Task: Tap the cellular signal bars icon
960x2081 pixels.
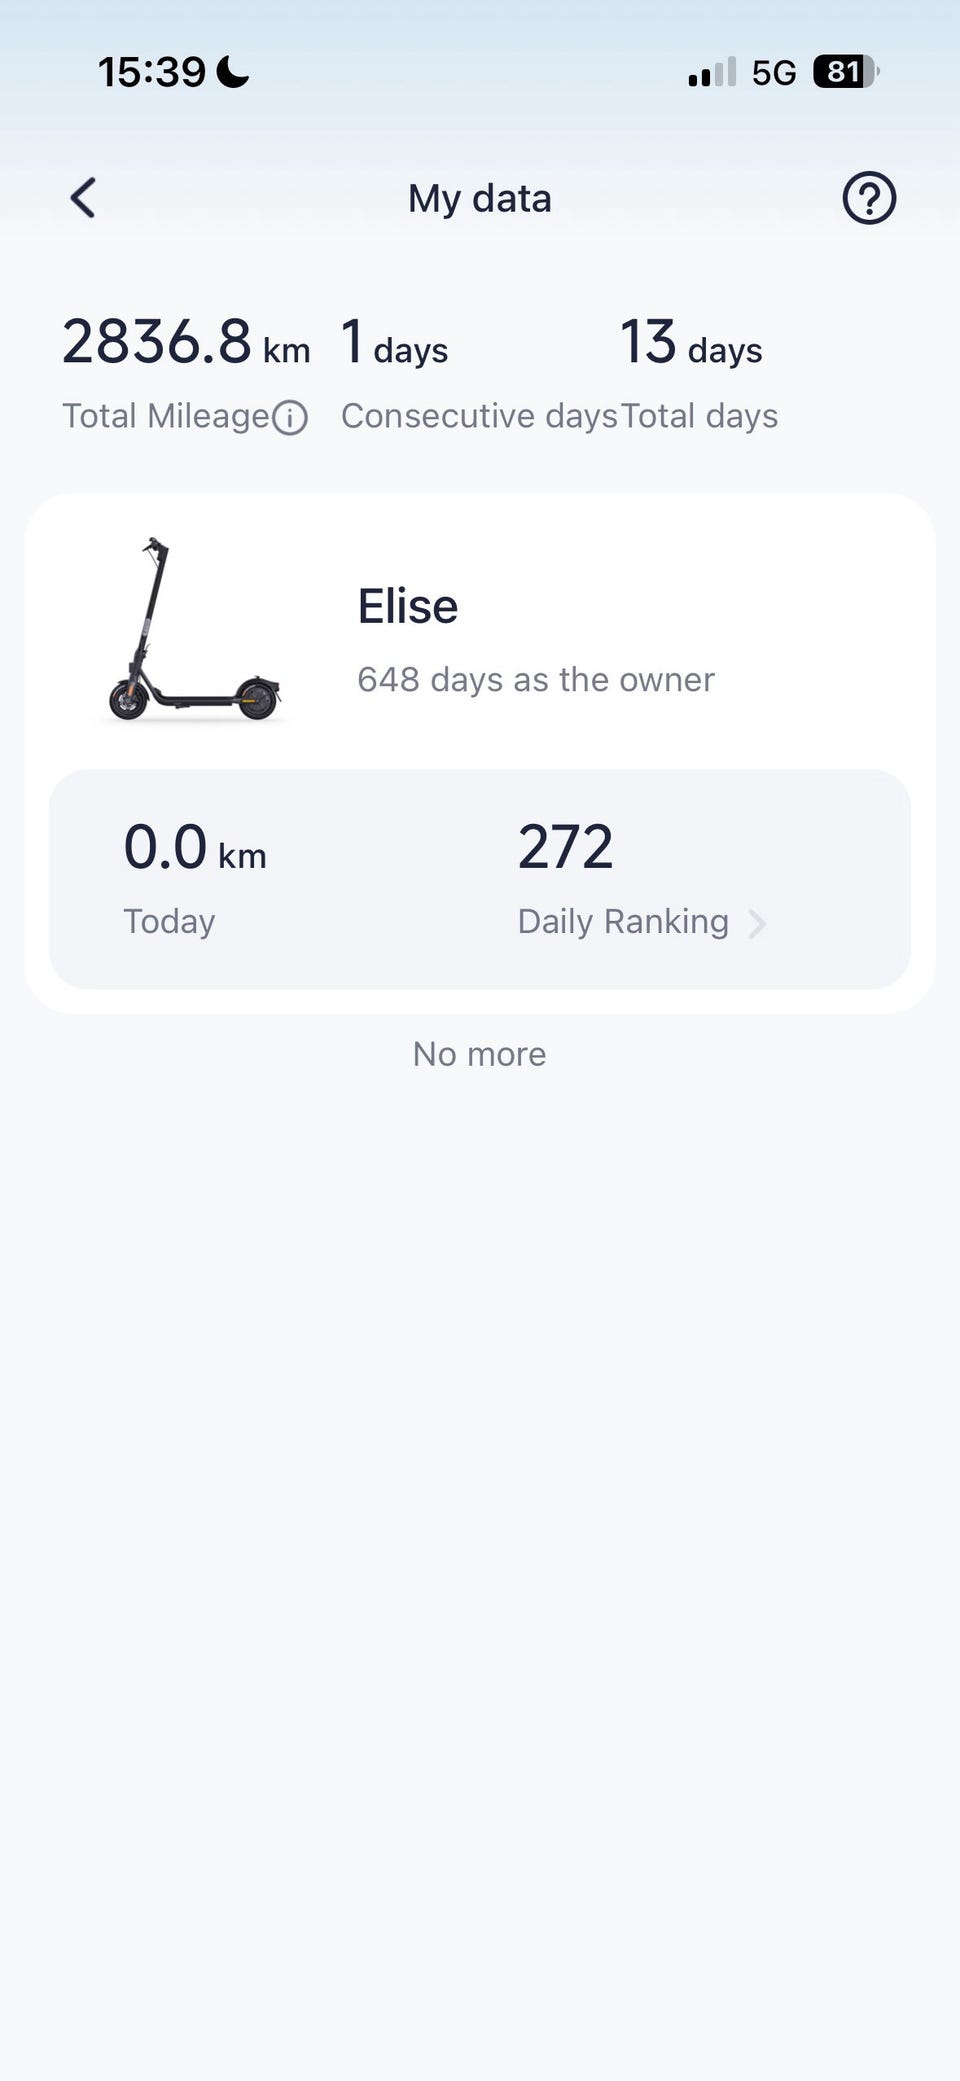Action: tap(712, 72)
